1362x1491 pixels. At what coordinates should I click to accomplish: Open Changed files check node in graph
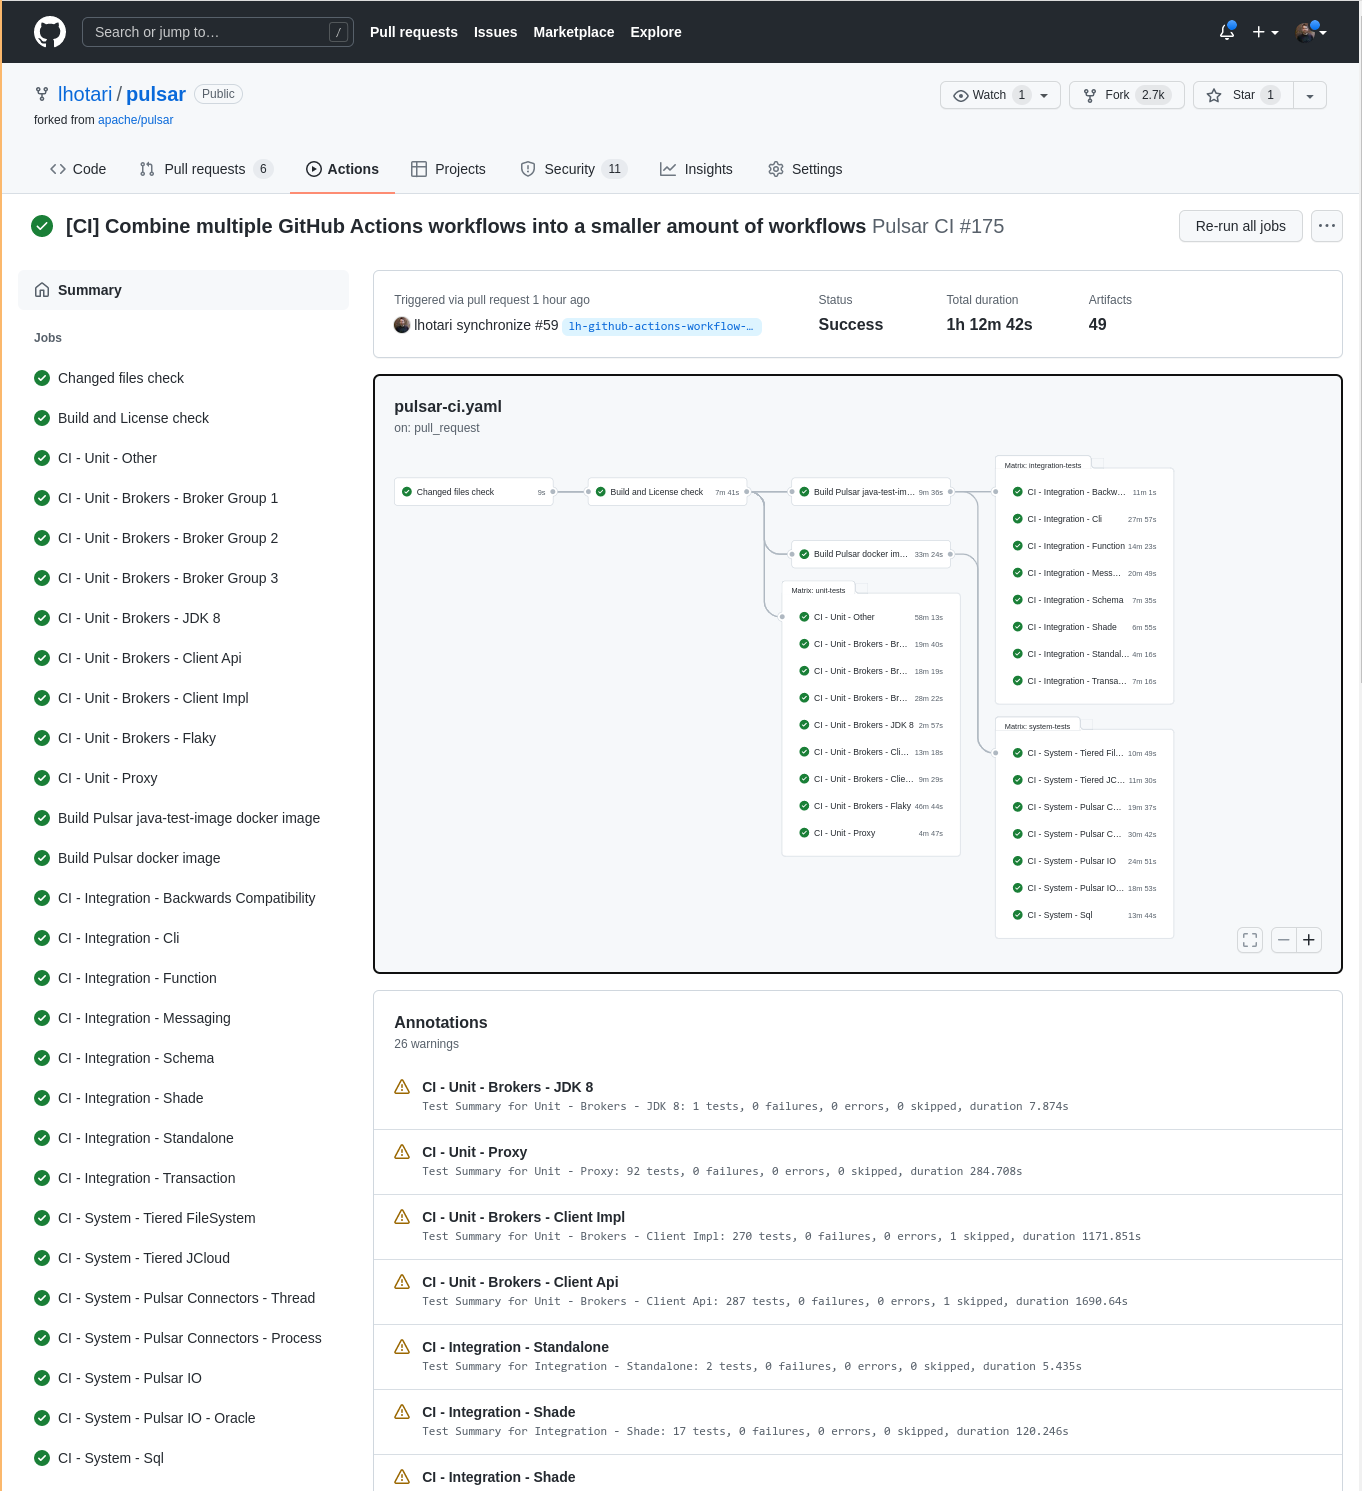tap(474, 492)
